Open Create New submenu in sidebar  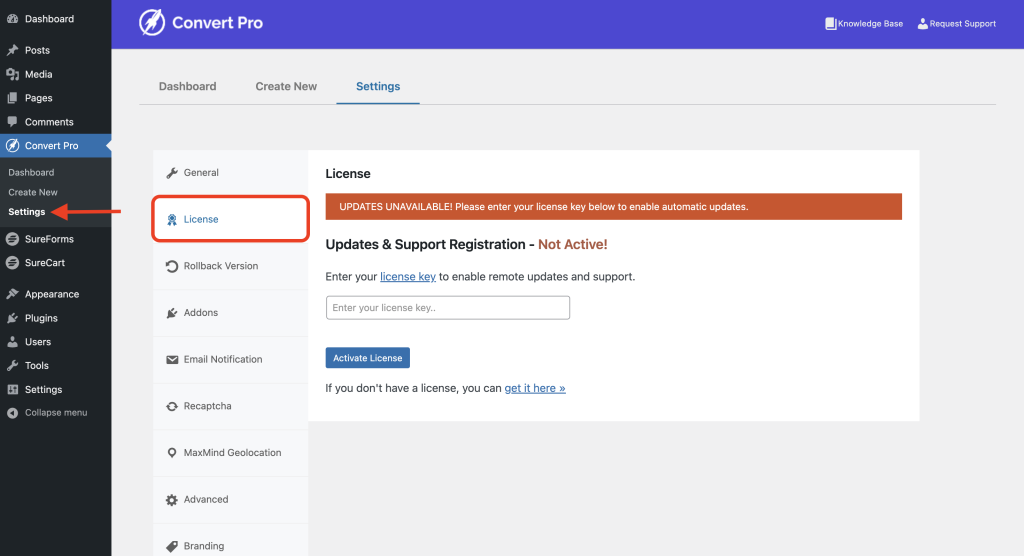tap(33, 192)
